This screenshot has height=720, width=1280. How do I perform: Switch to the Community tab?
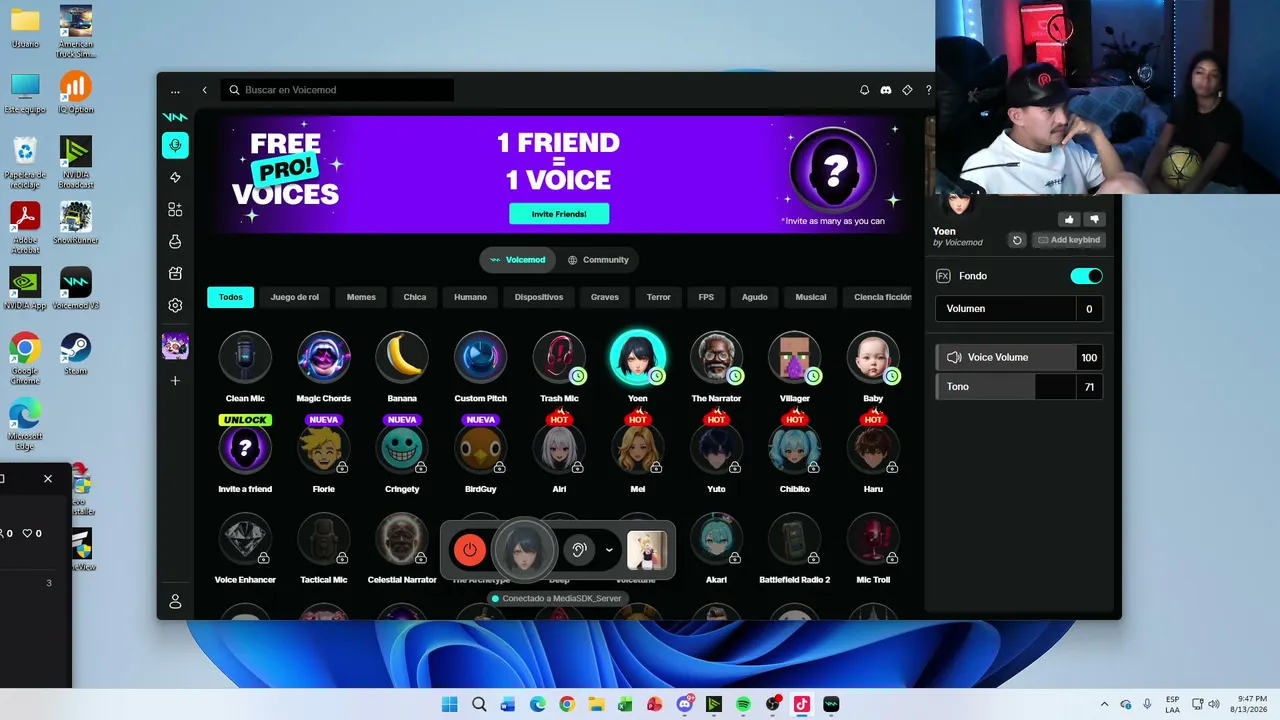click(598, 260)
